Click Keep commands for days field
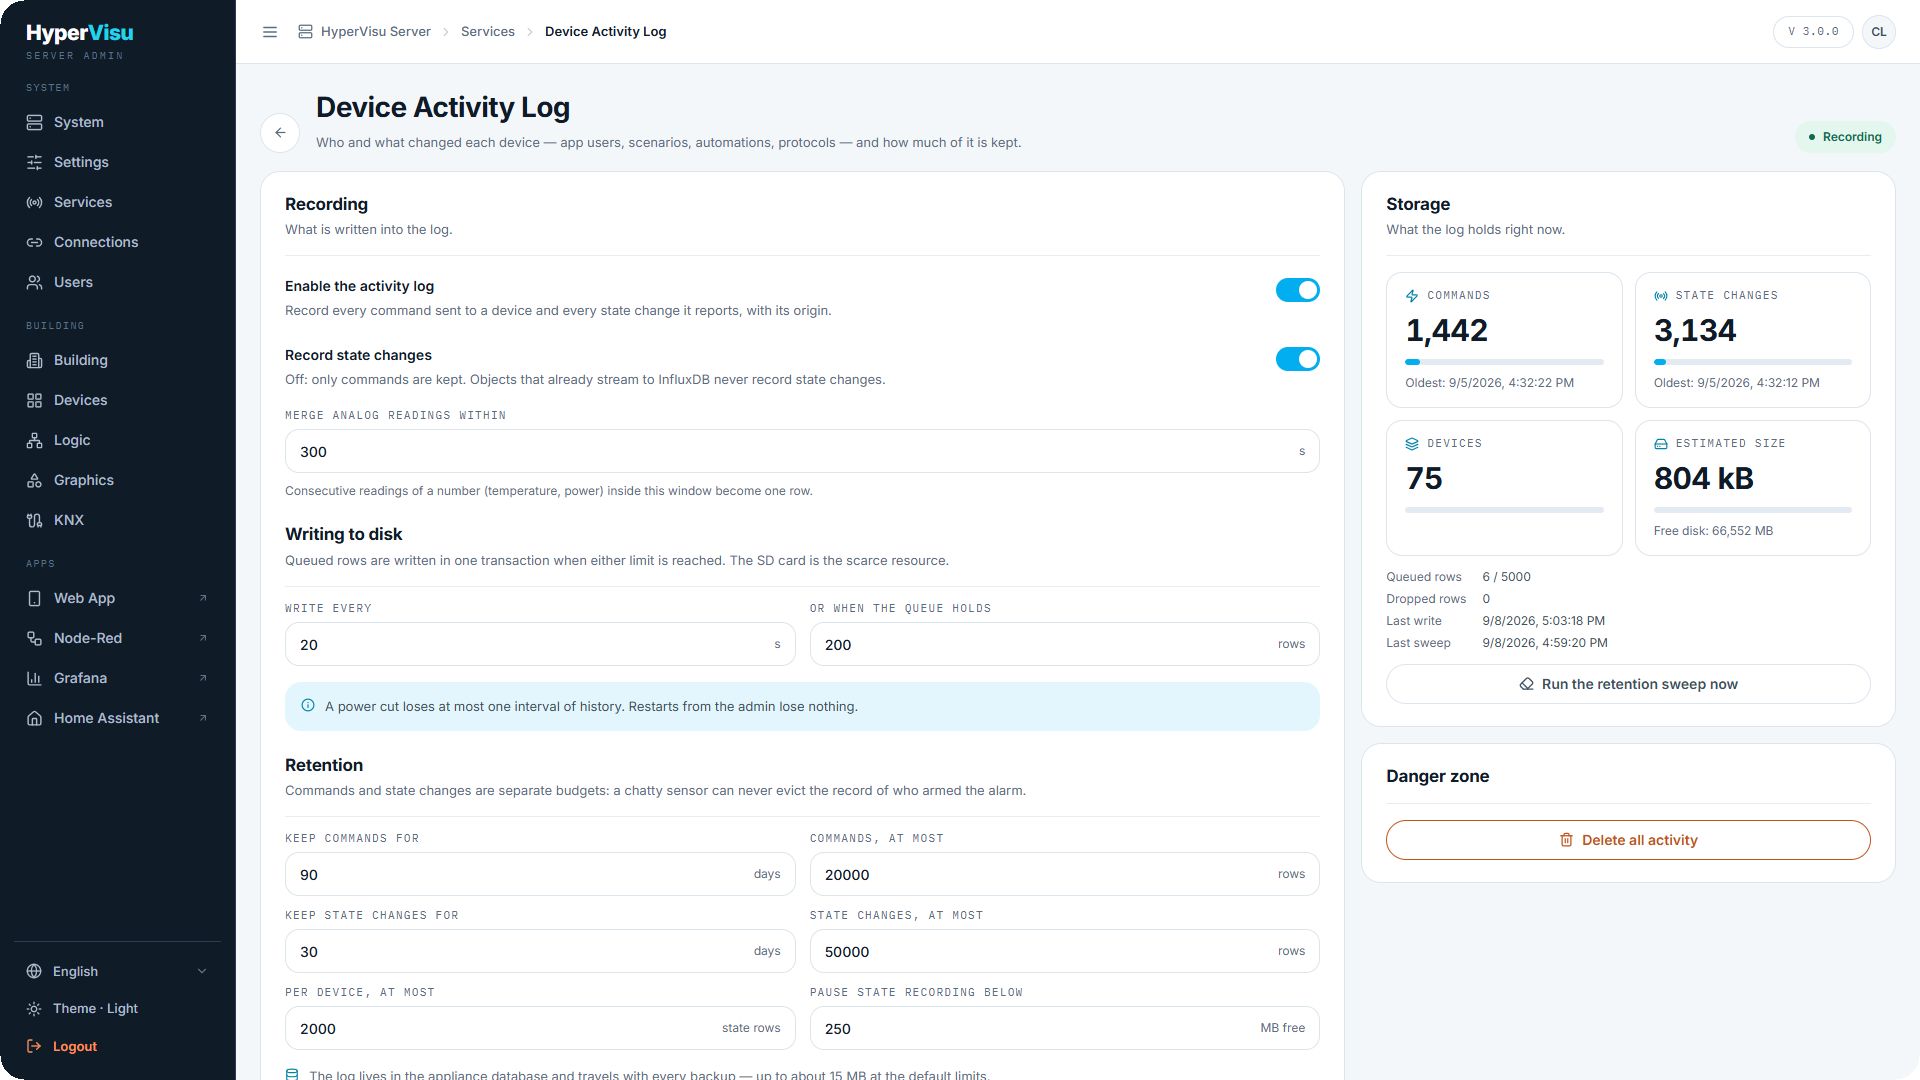 (540, 874)
